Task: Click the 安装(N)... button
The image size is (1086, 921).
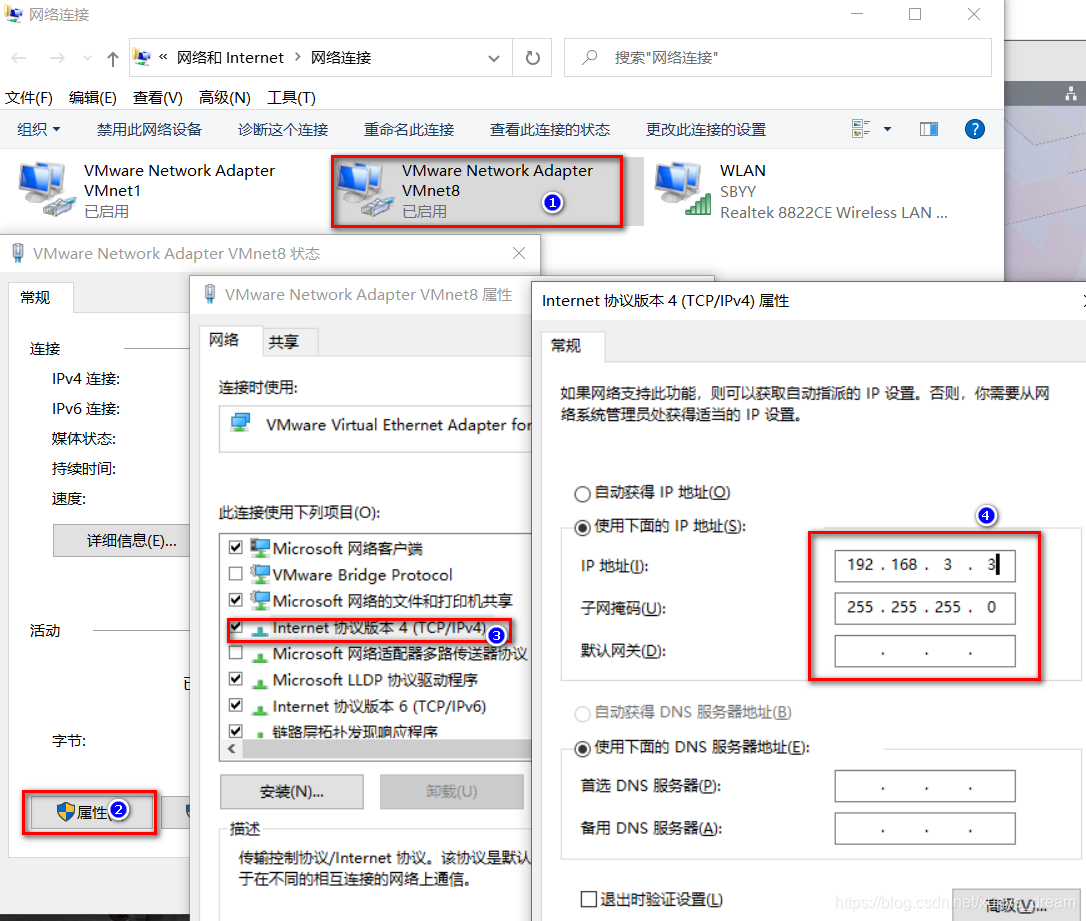Action: (292, 792)
